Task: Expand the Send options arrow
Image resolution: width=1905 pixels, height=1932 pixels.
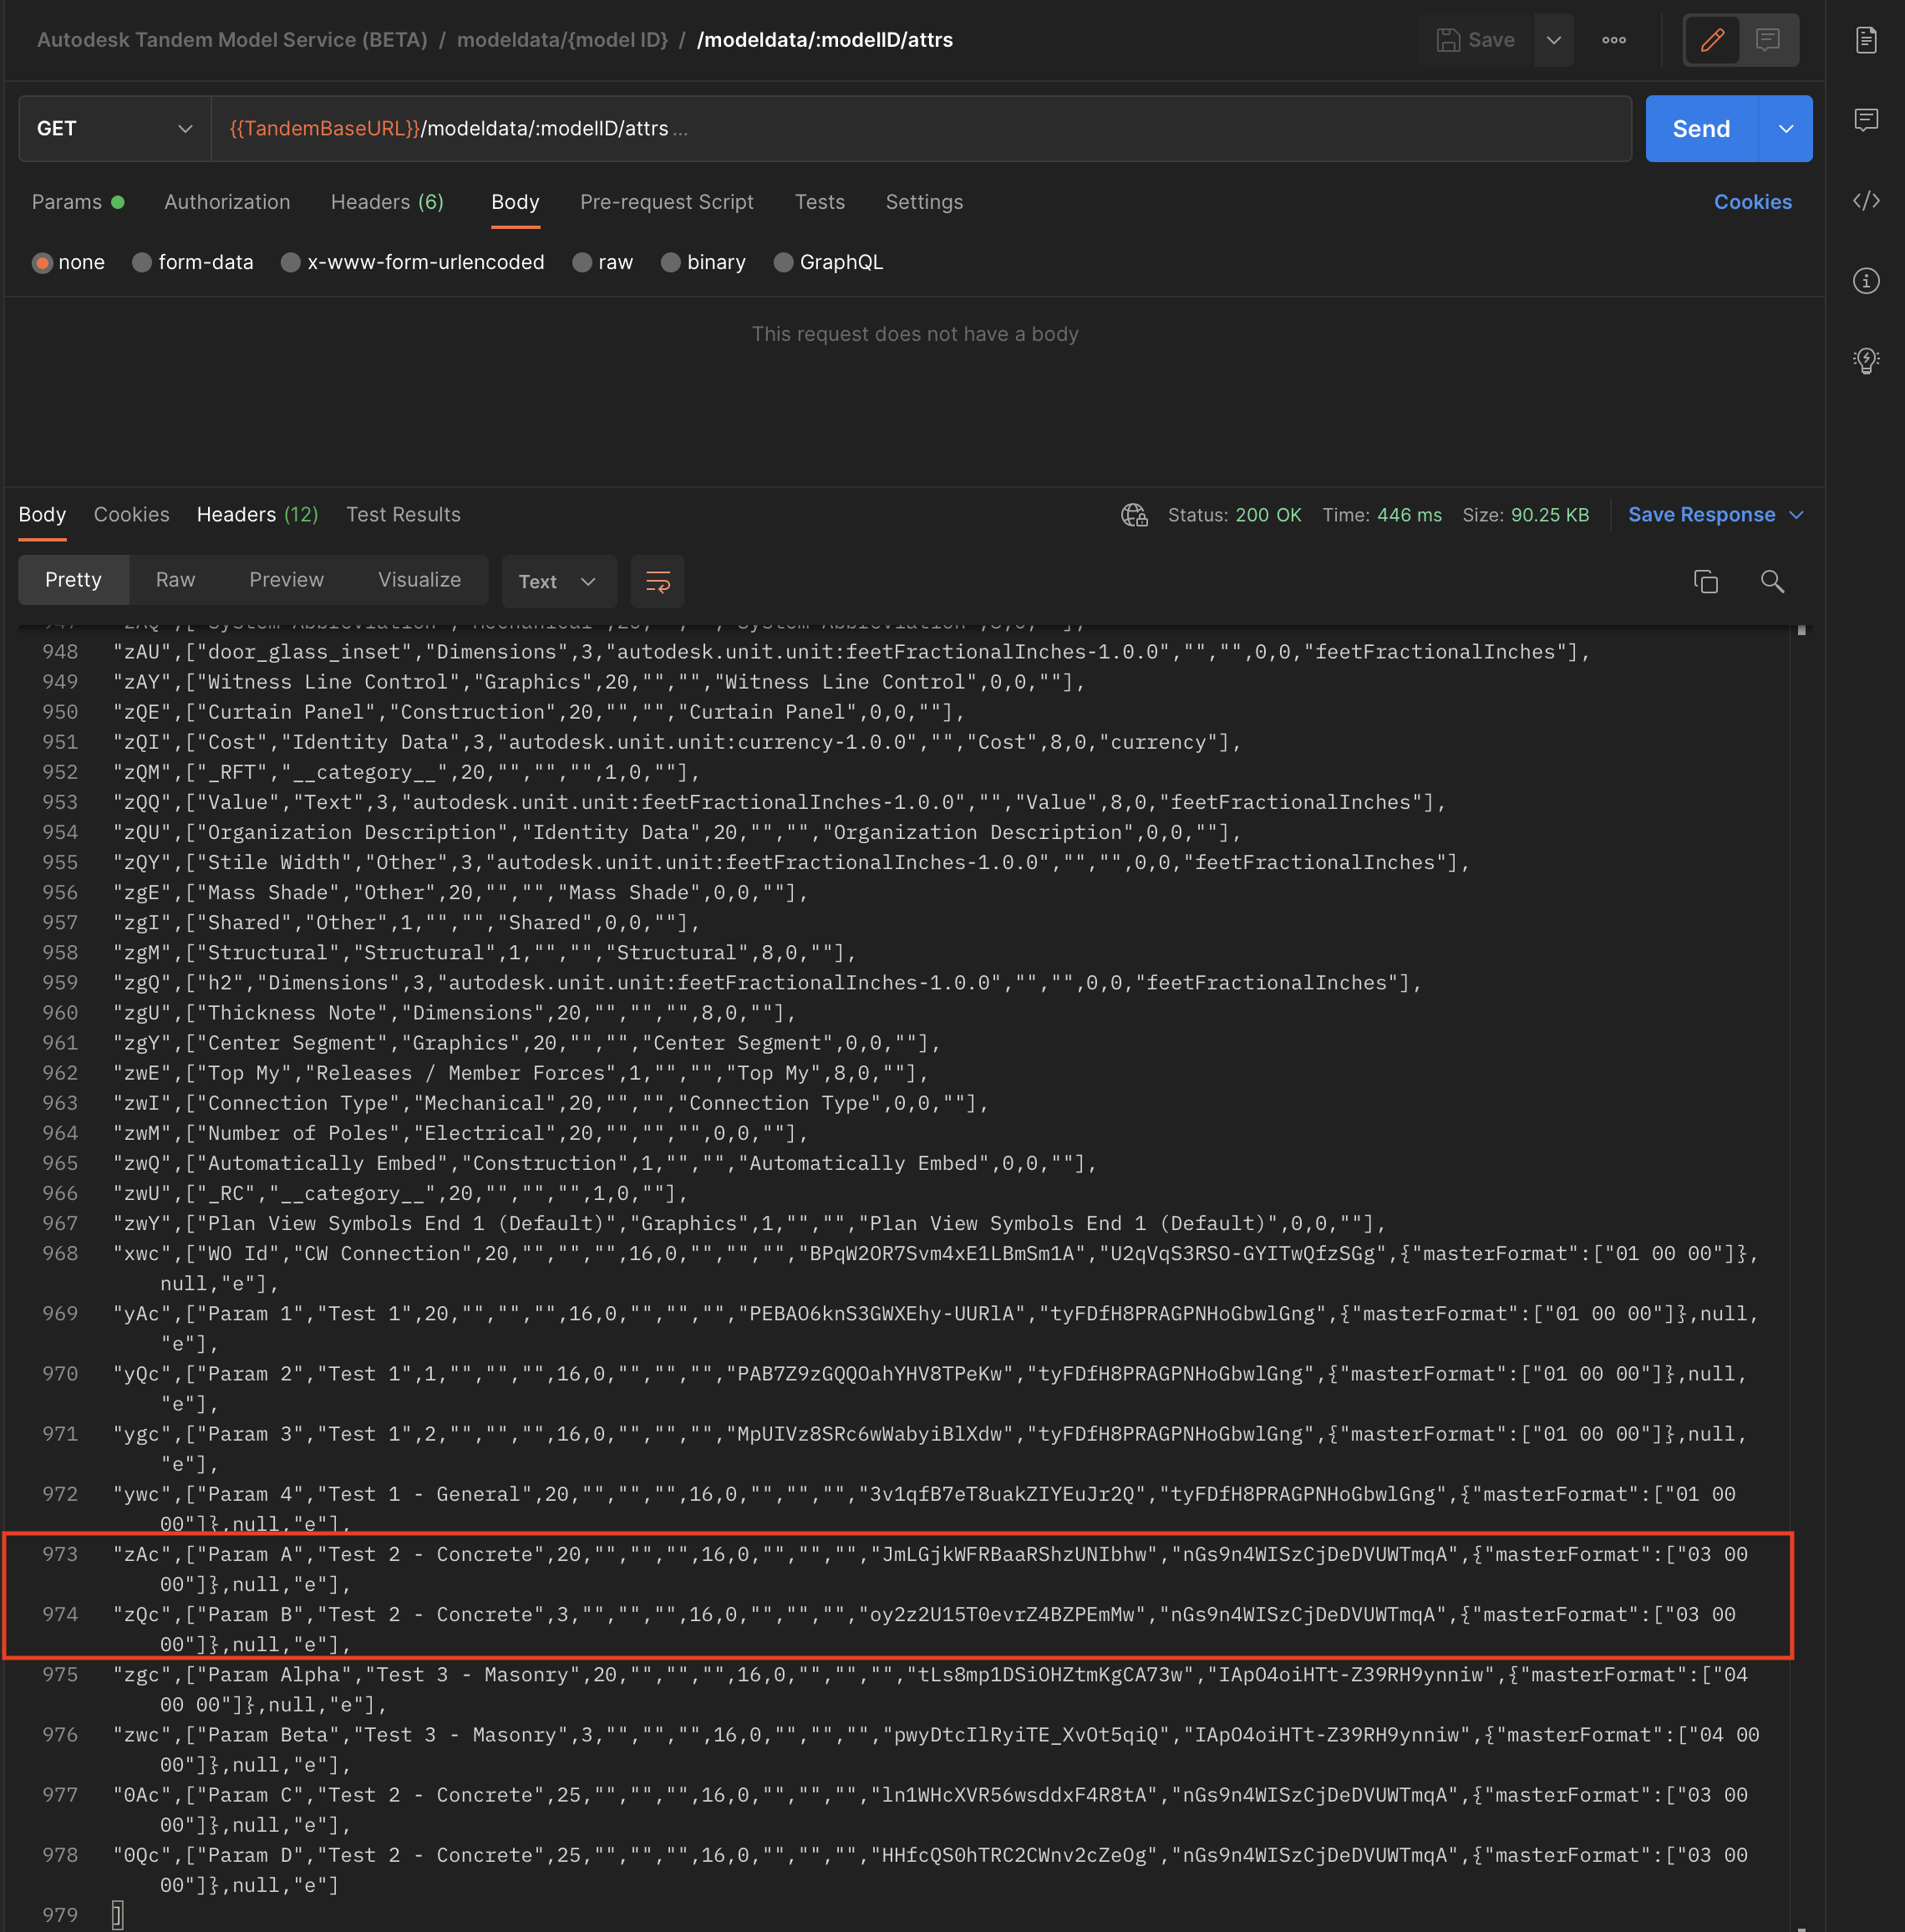Action: pos(1785,128)
